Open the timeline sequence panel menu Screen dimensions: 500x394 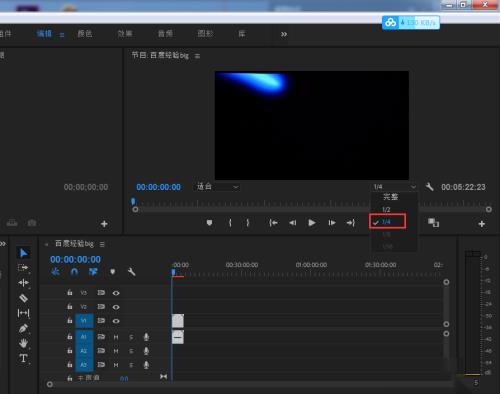(102, 244)
